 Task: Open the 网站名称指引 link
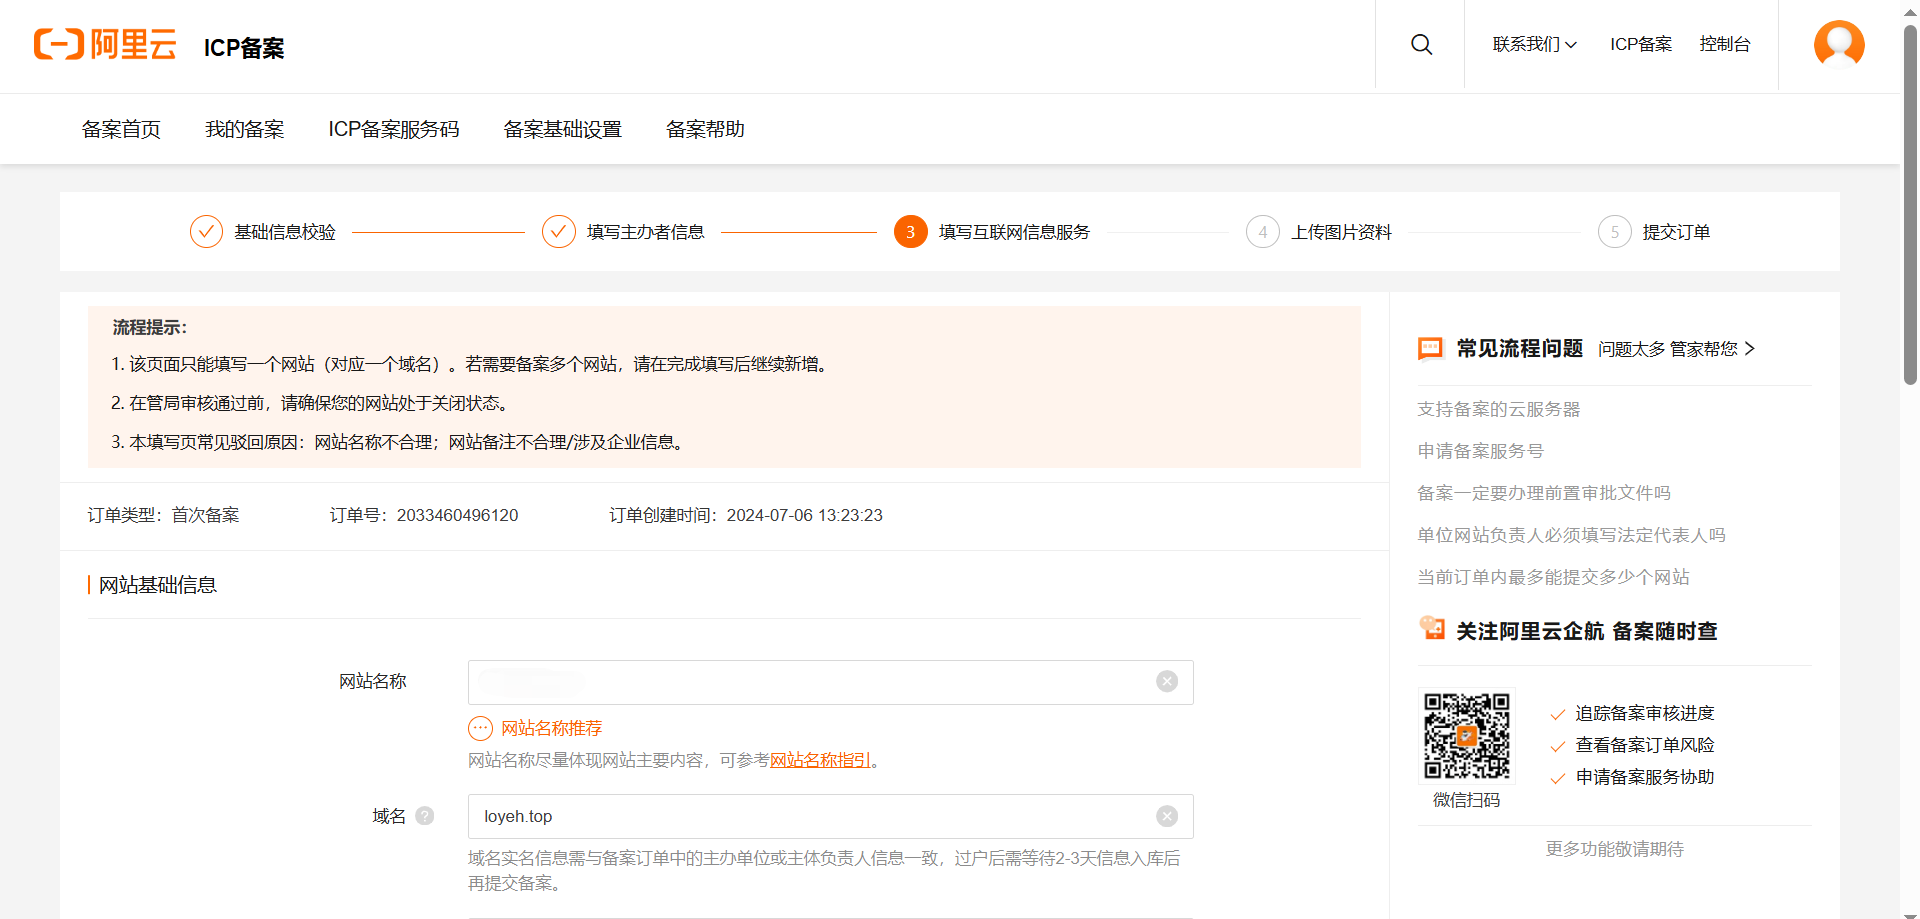819,759
